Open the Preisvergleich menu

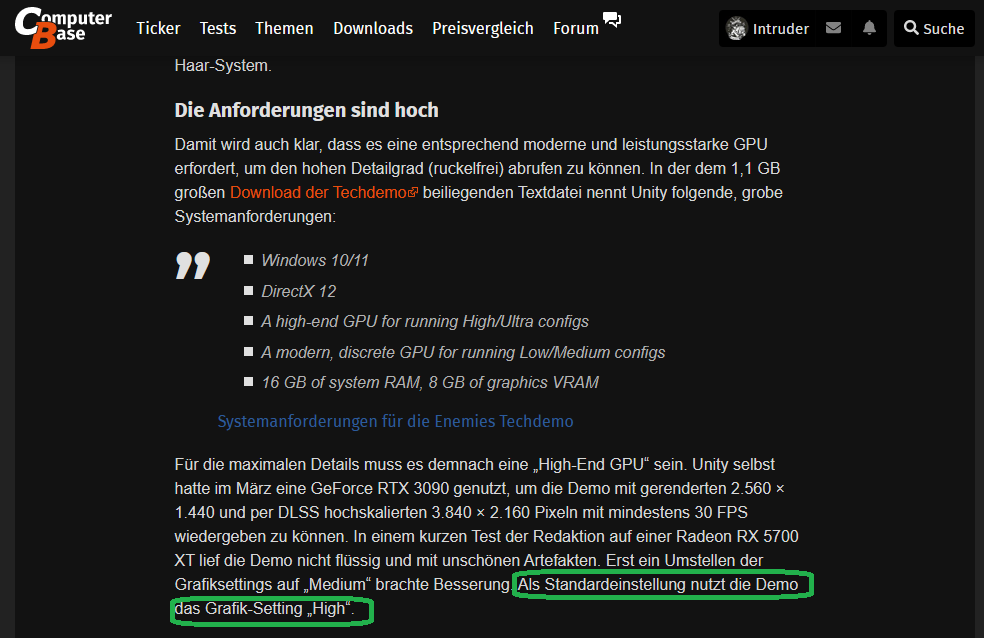[x=483, y=28]
